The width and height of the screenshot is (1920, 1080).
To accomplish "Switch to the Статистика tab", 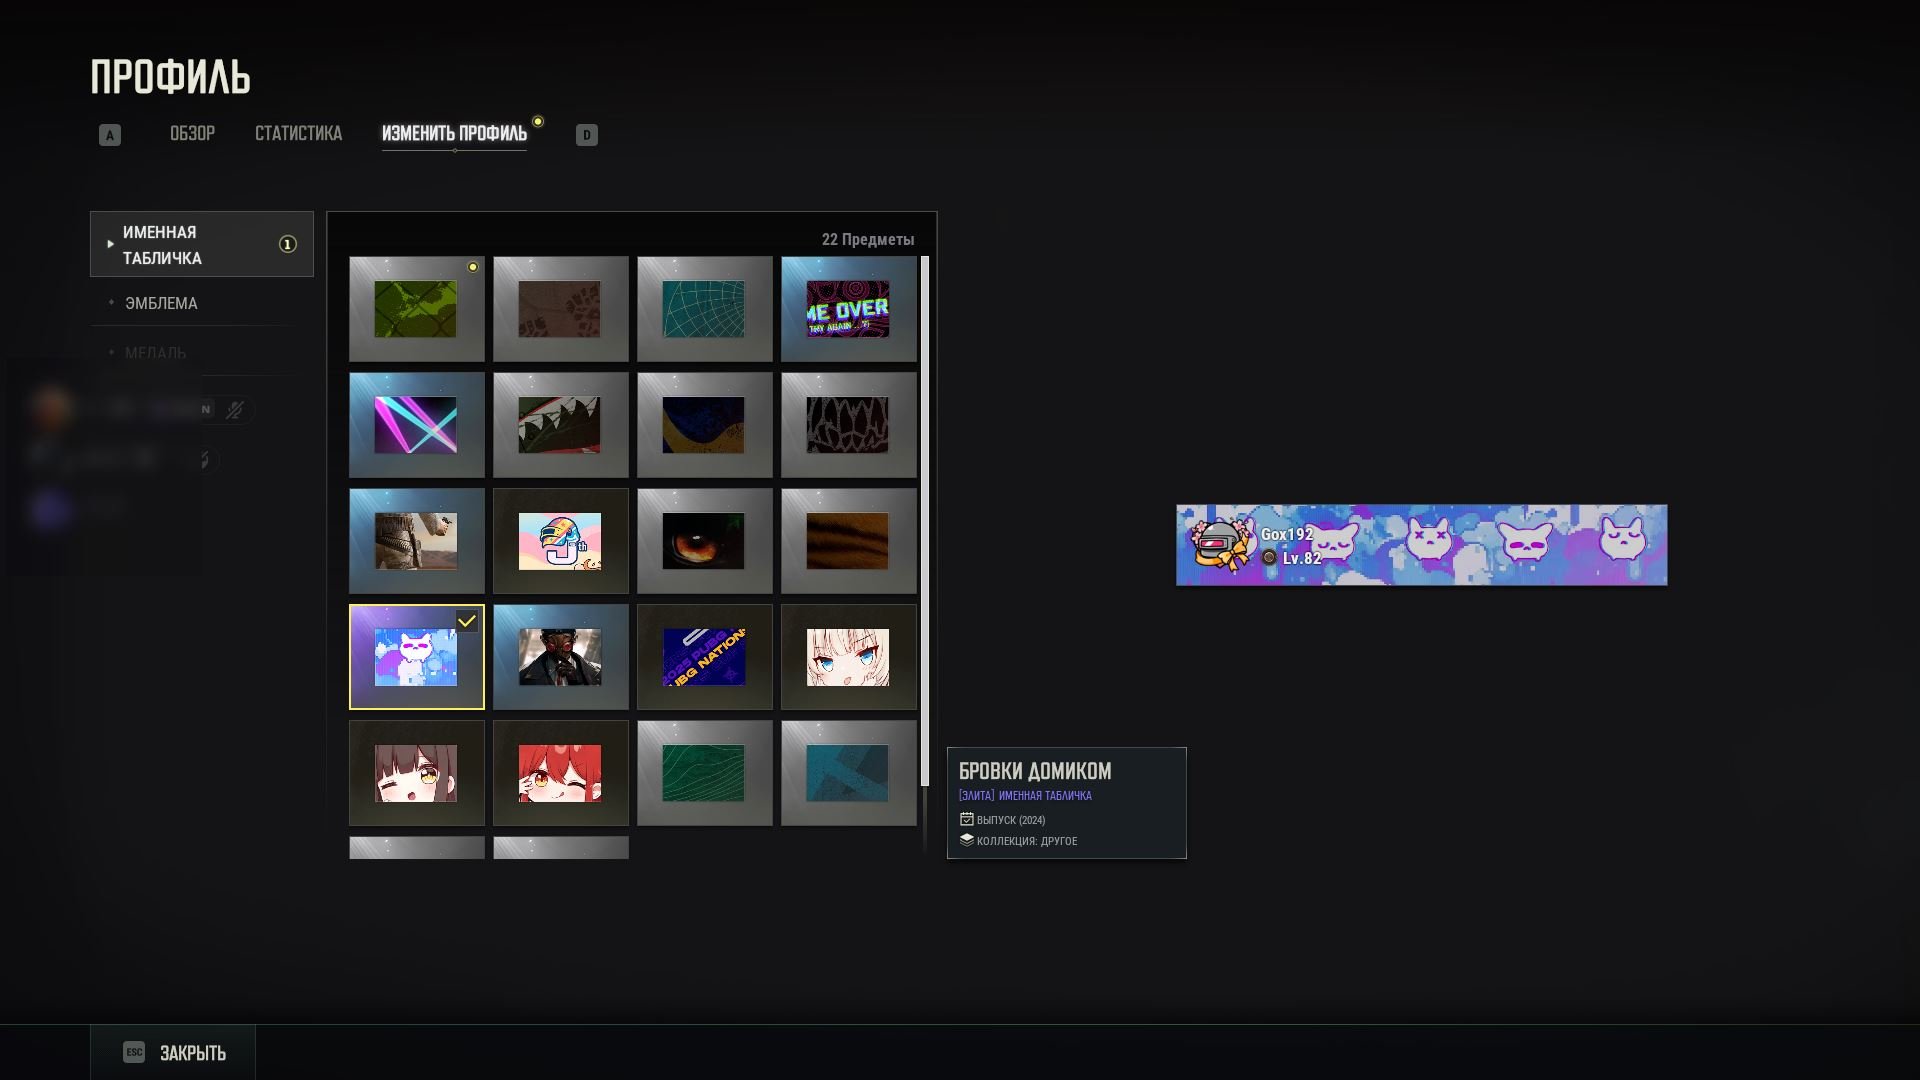I will click(x=298, y=134).
